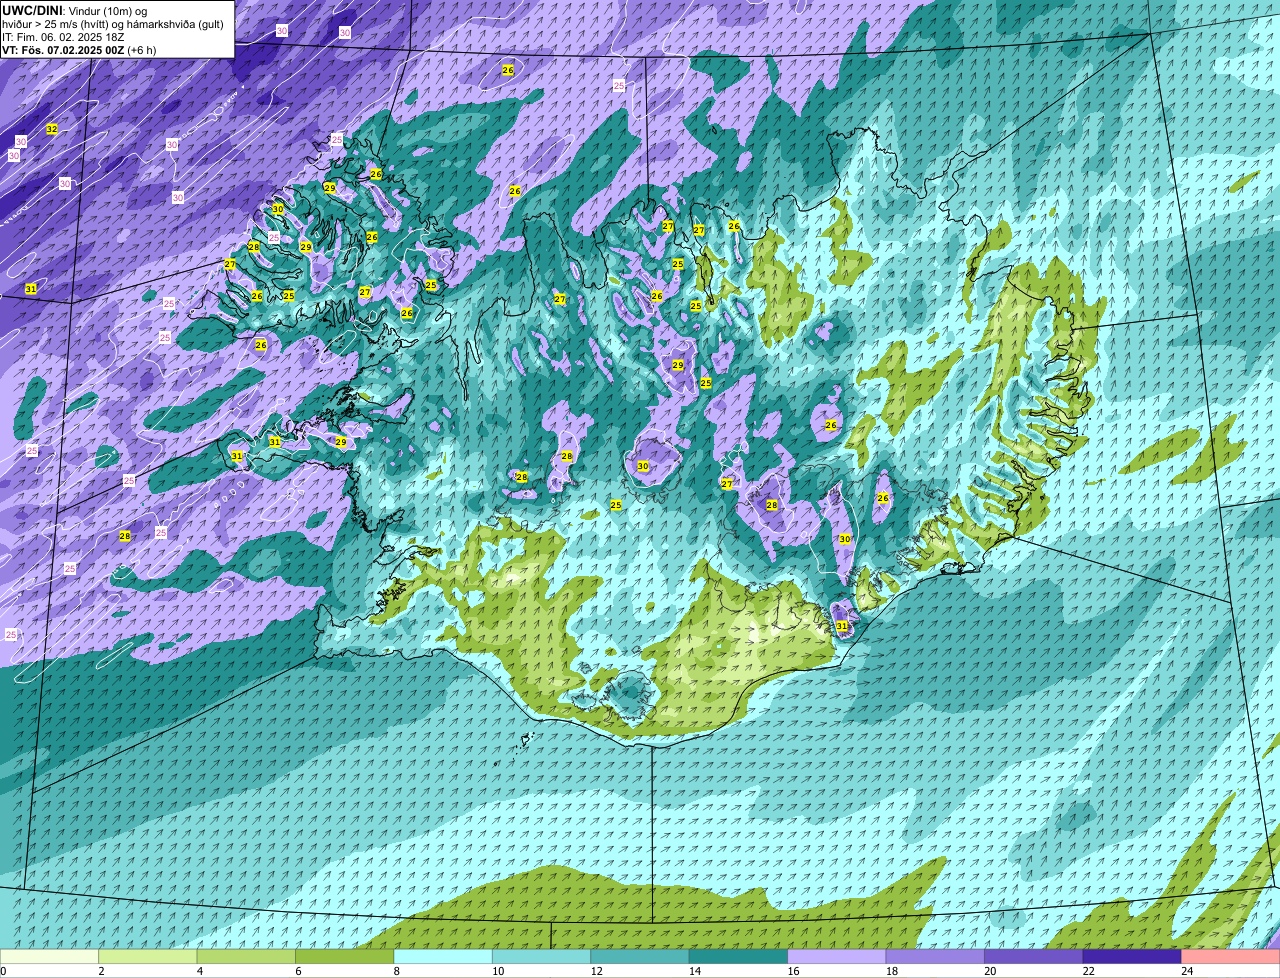Screen dimensions: 1280x978
Task: Click the scale tick label "18"
Action: (x=892, y=971)
